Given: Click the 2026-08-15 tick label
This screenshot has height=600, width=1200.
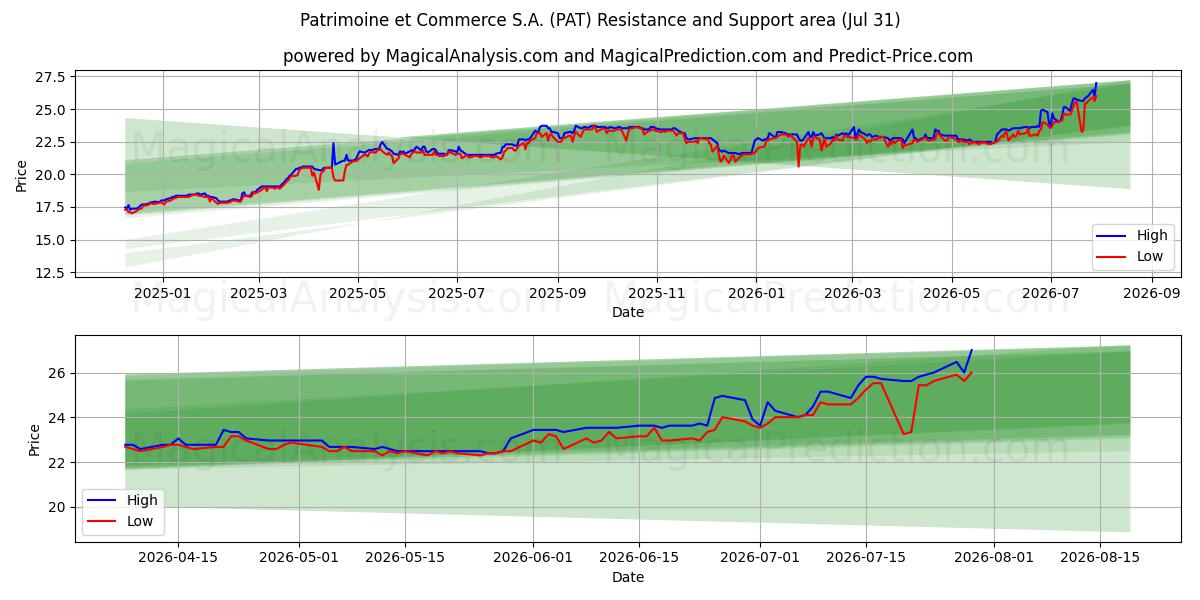Looking at the screenshot, I should pyautogui.click(x=1099, y=560).
